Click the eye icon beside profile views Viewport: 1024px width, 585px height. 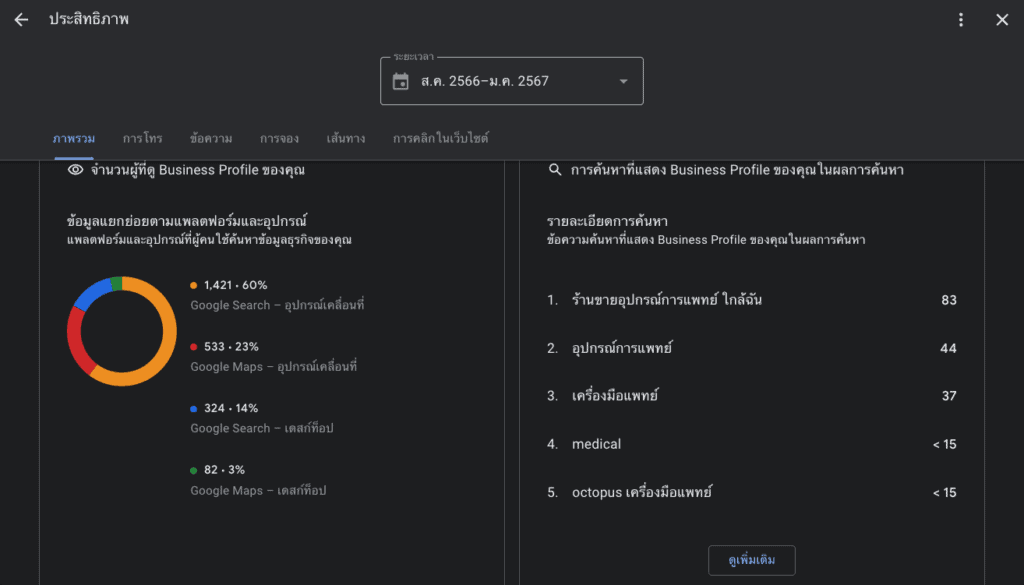[75, 171]
